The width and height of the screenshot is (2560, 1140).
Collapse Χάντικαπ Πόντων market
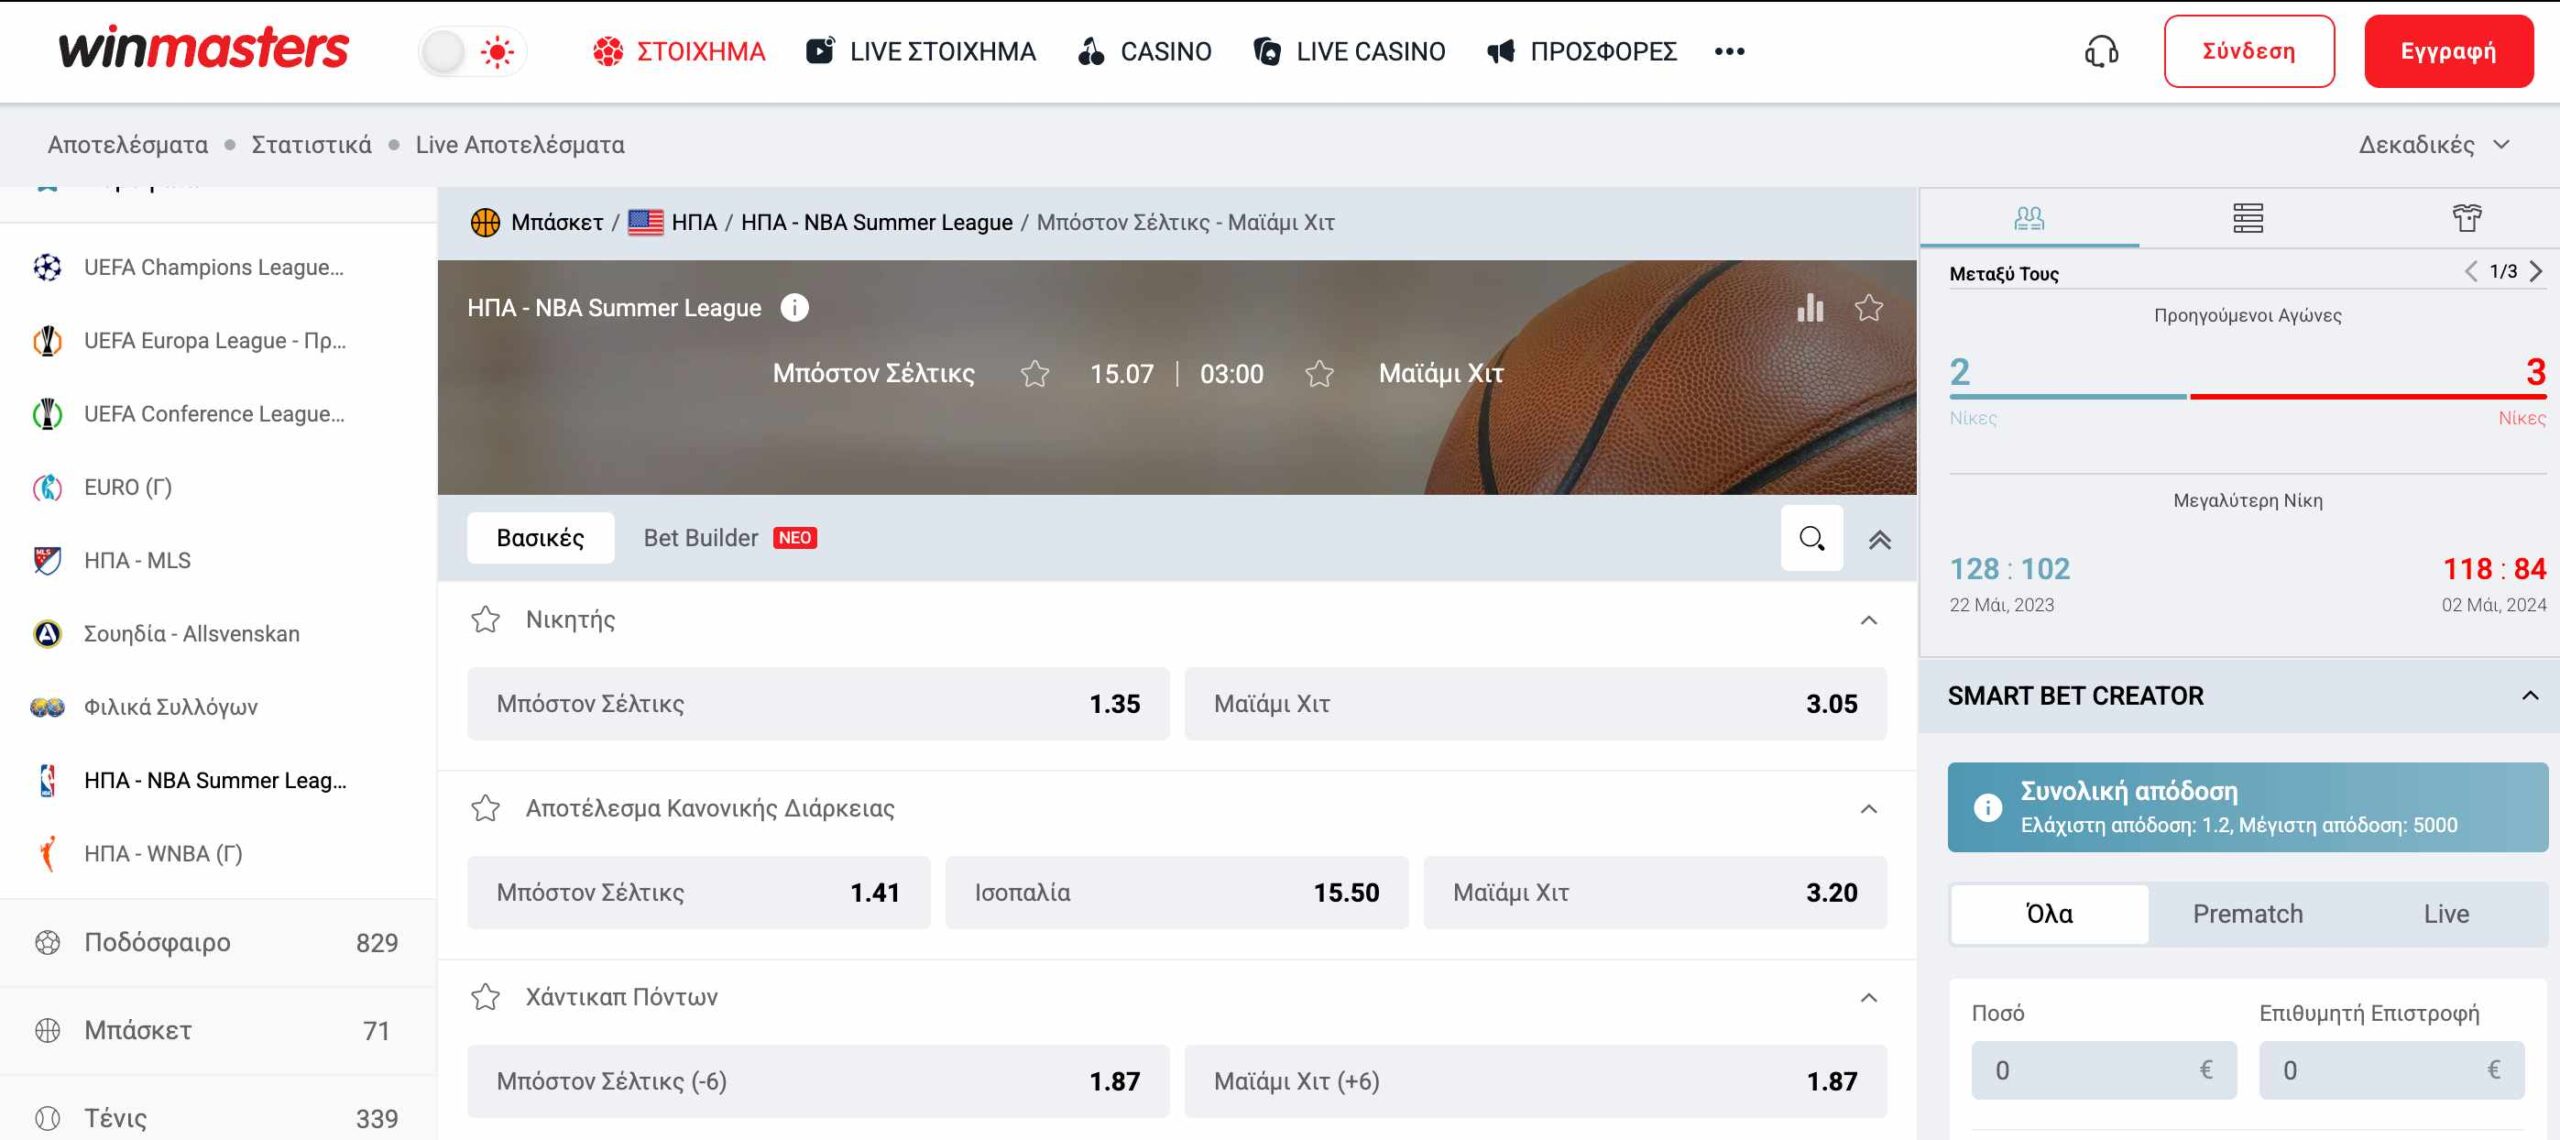[1868, 998]
